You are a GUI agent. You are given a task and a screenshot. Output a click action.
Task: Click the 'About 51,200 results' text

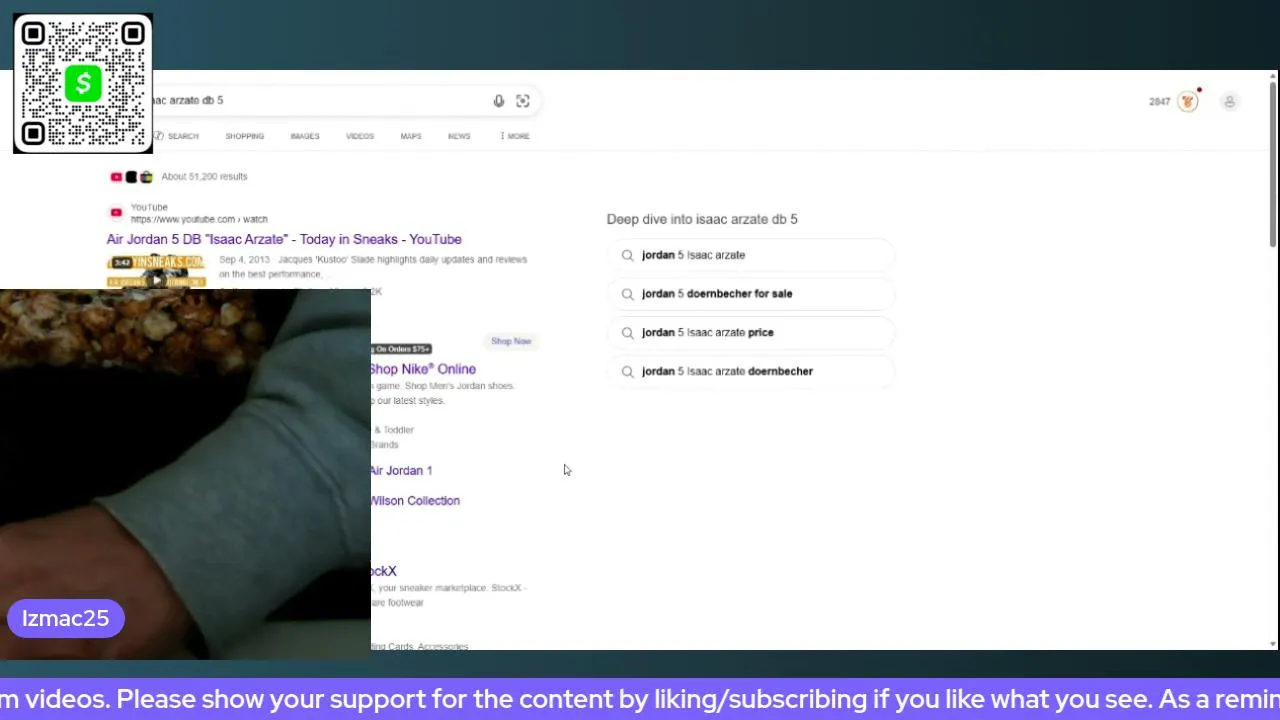click(204, 177)
